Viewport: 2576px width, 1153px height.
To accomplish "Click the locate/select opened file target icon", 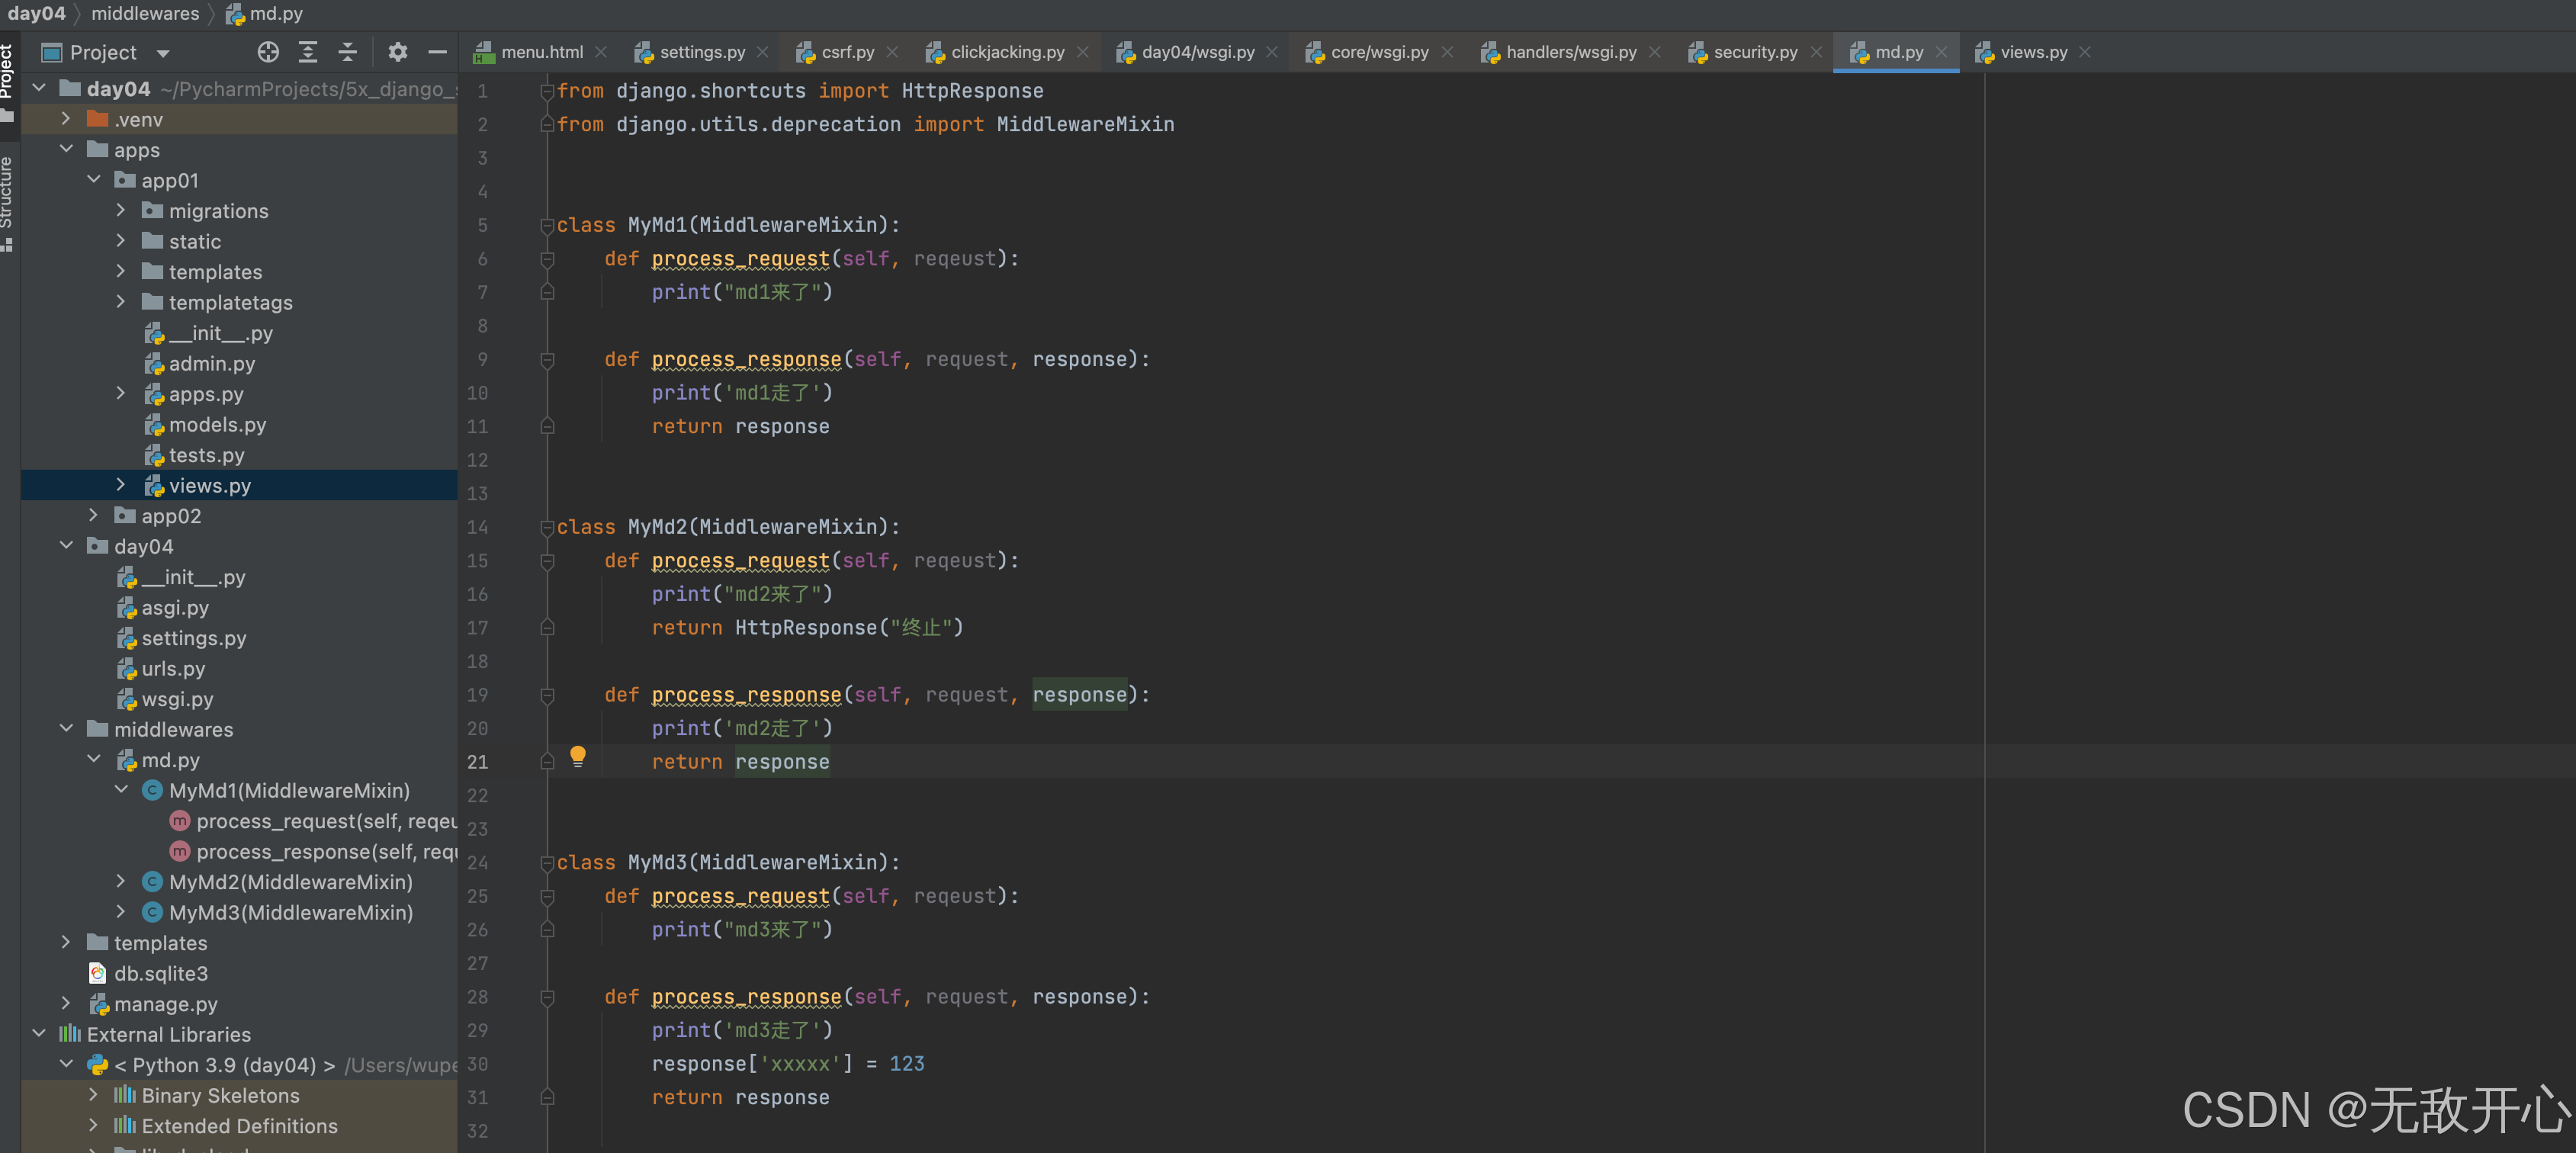I will [x=268, y=52].
